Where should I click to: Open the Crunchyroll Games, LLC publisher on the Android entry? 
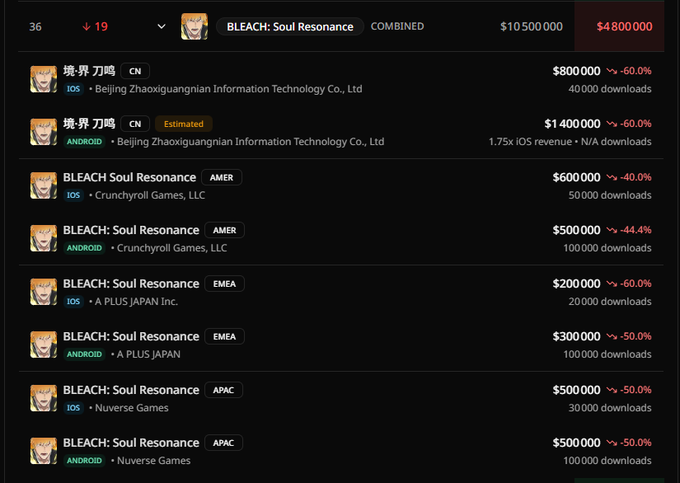[171, 248]
